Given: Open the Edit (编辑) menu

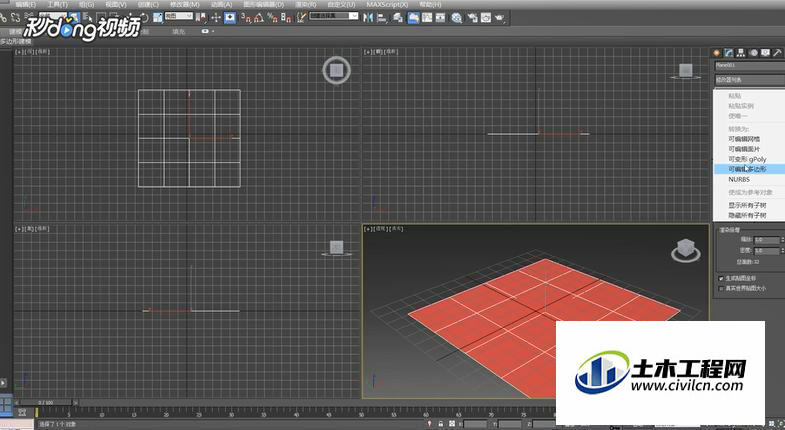Looking at the screenshot, I should point(25,5).
